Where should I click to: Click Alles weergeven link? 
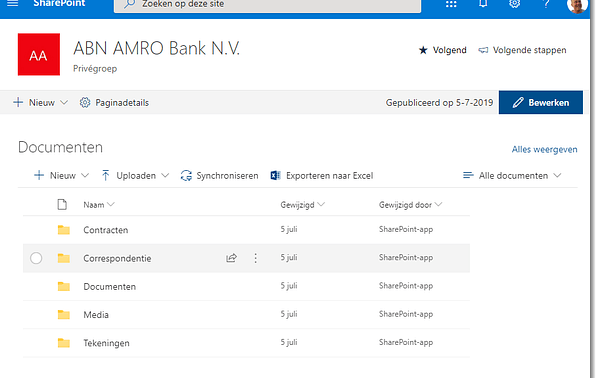(545, 150)
